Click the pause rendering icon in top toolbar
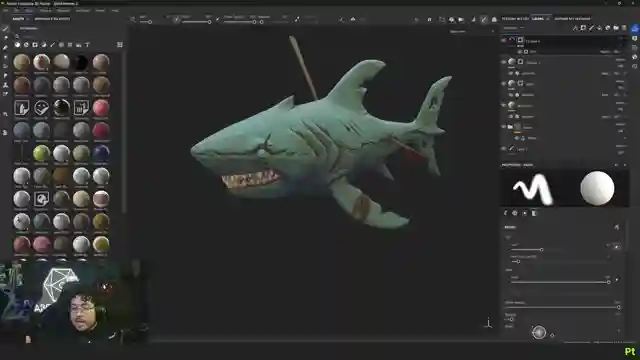The image size is (640, 360). (x=429, y=19)
